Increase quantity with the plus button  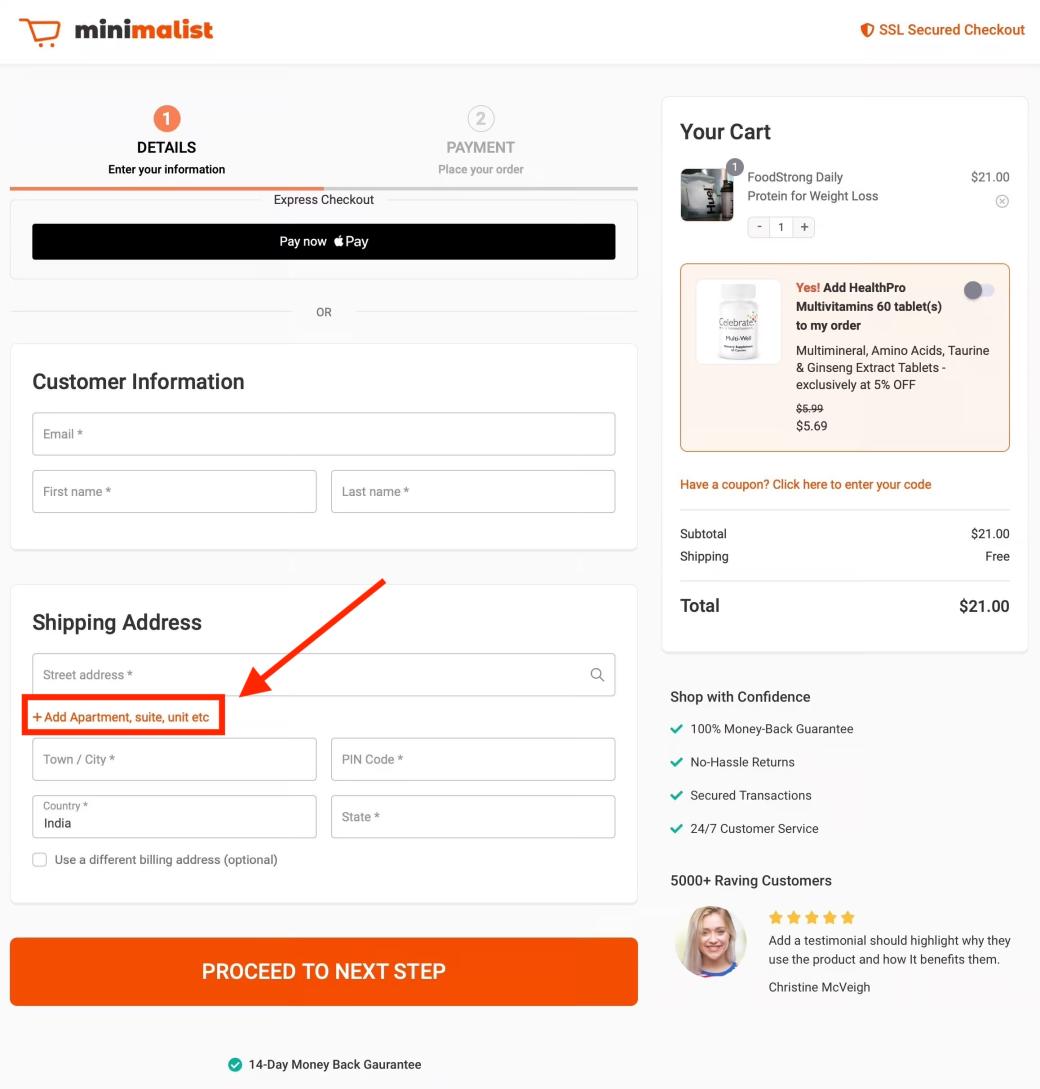(x=805, y=227)
